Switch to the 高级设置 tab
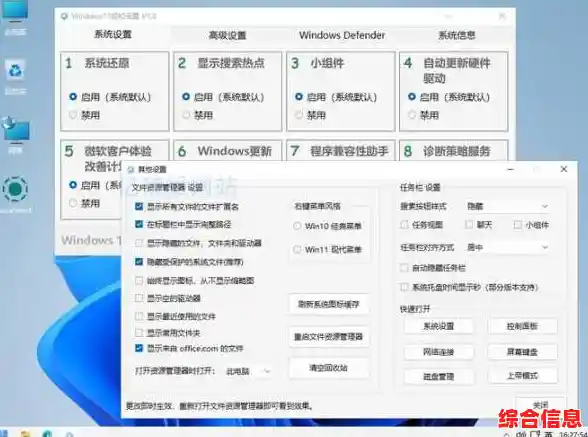The width and height of the screenshot is (588, 437). 228,35
